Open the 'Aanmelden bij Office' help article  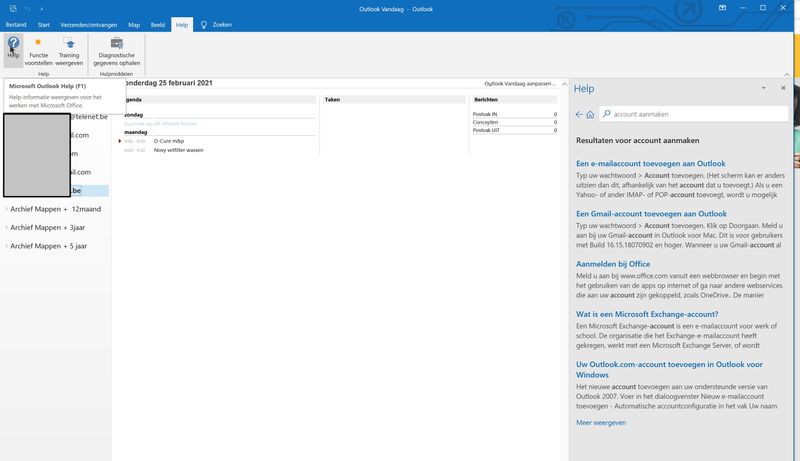coord(613,264)
